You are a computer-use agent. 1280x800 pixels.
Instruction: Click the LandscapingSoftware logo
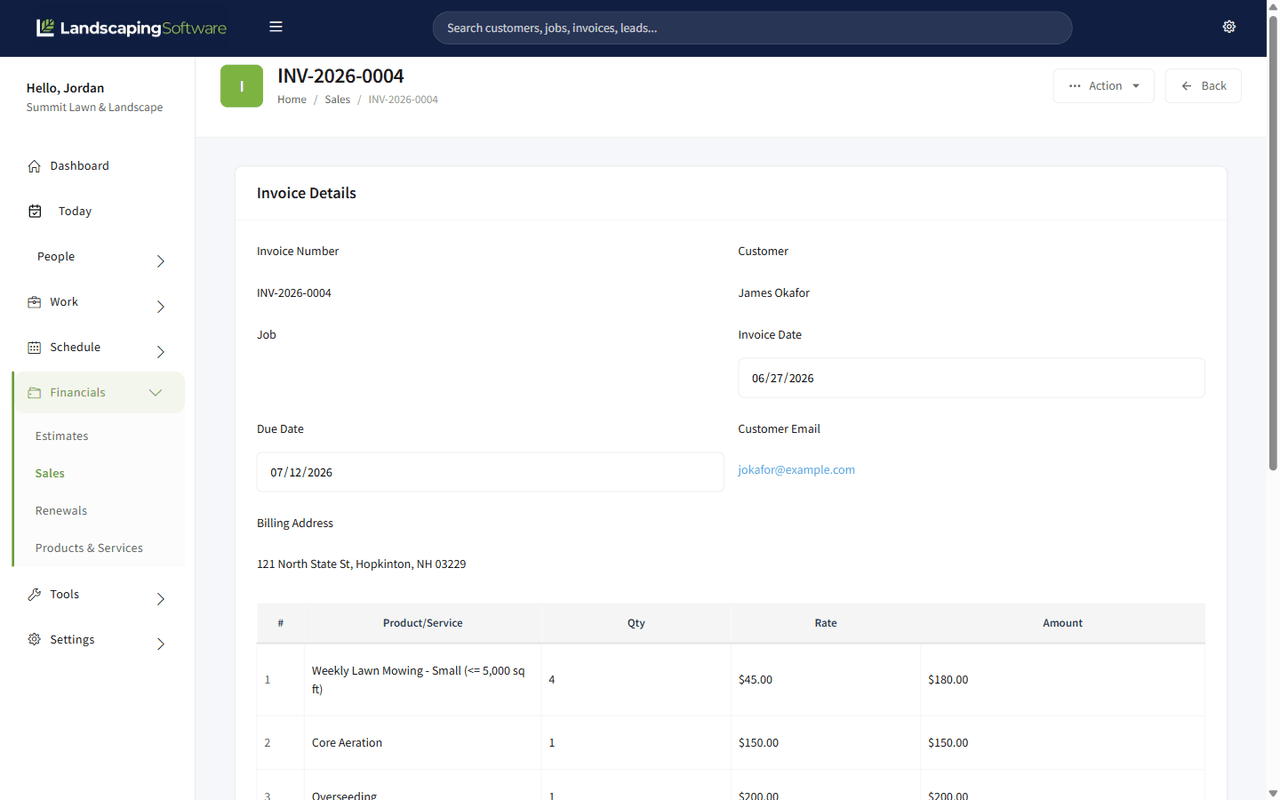click(x=131, y=28)
